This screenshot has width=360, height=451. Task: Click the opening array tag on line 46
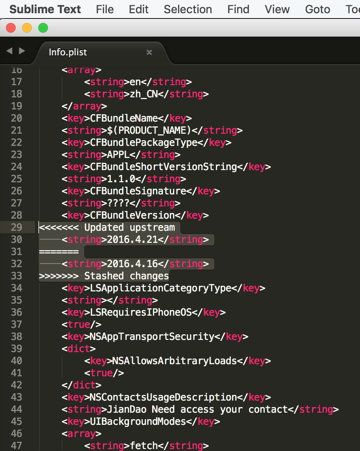coord(82,434)
